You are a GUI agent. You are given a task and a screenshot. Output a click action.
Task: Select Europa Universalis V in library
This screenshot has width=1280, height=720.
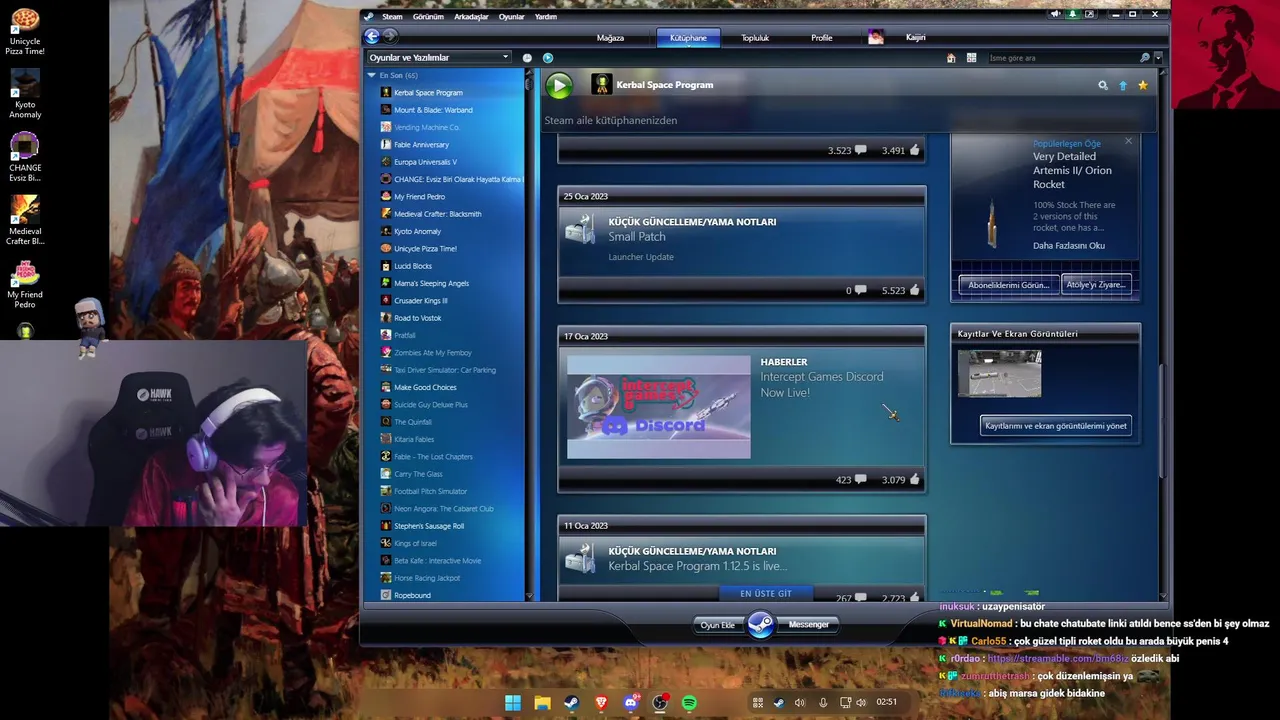click(x=425, y=162)
